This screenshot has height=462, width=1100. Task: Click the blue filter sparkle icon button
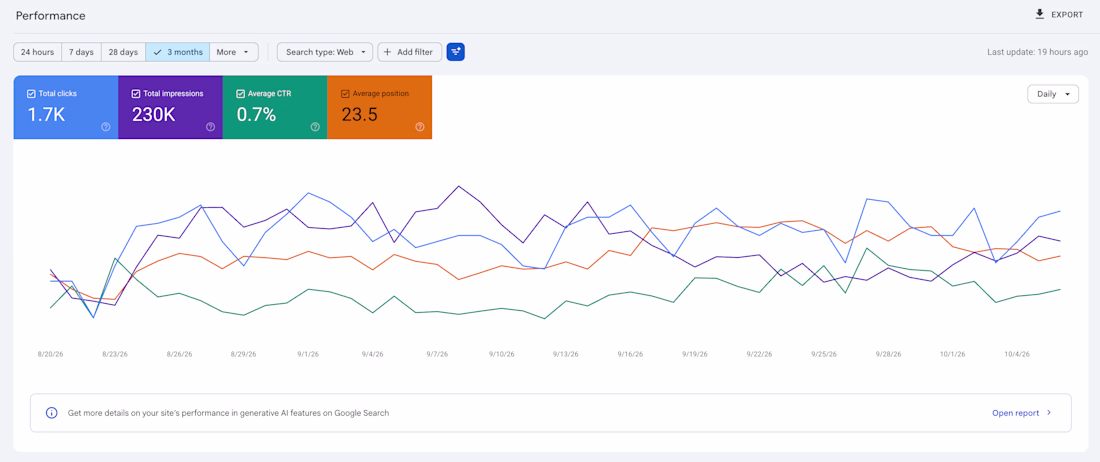(456, 52)
